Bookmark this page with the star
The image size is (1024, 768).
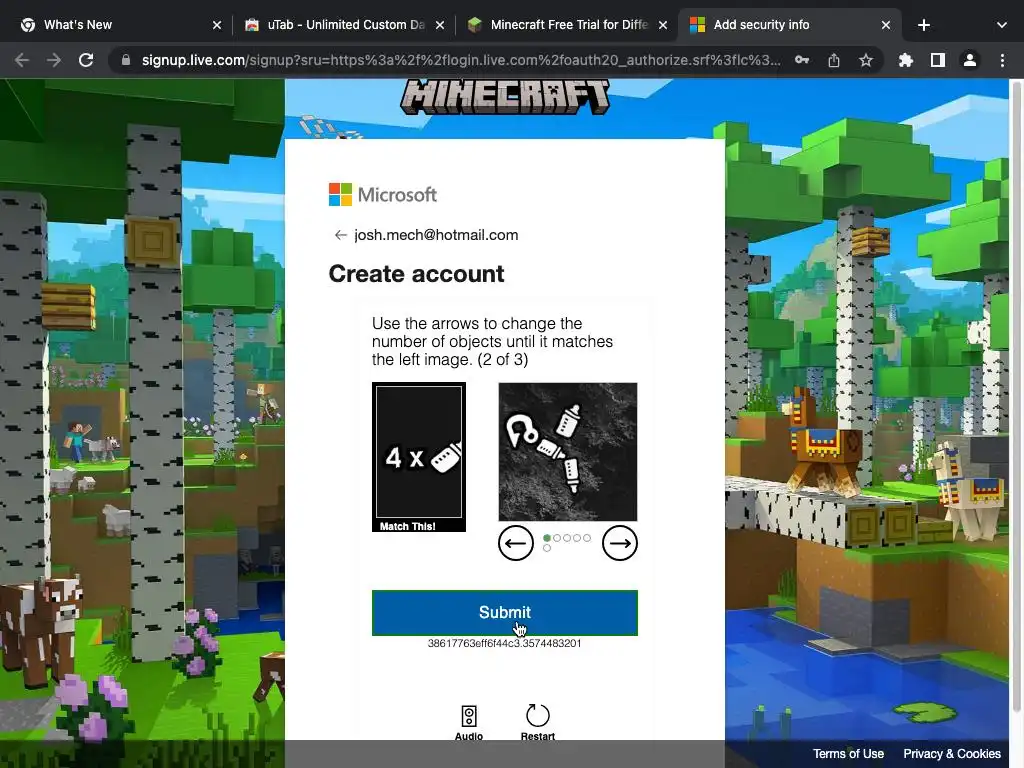pyautogui.click(x=866, y=60)
